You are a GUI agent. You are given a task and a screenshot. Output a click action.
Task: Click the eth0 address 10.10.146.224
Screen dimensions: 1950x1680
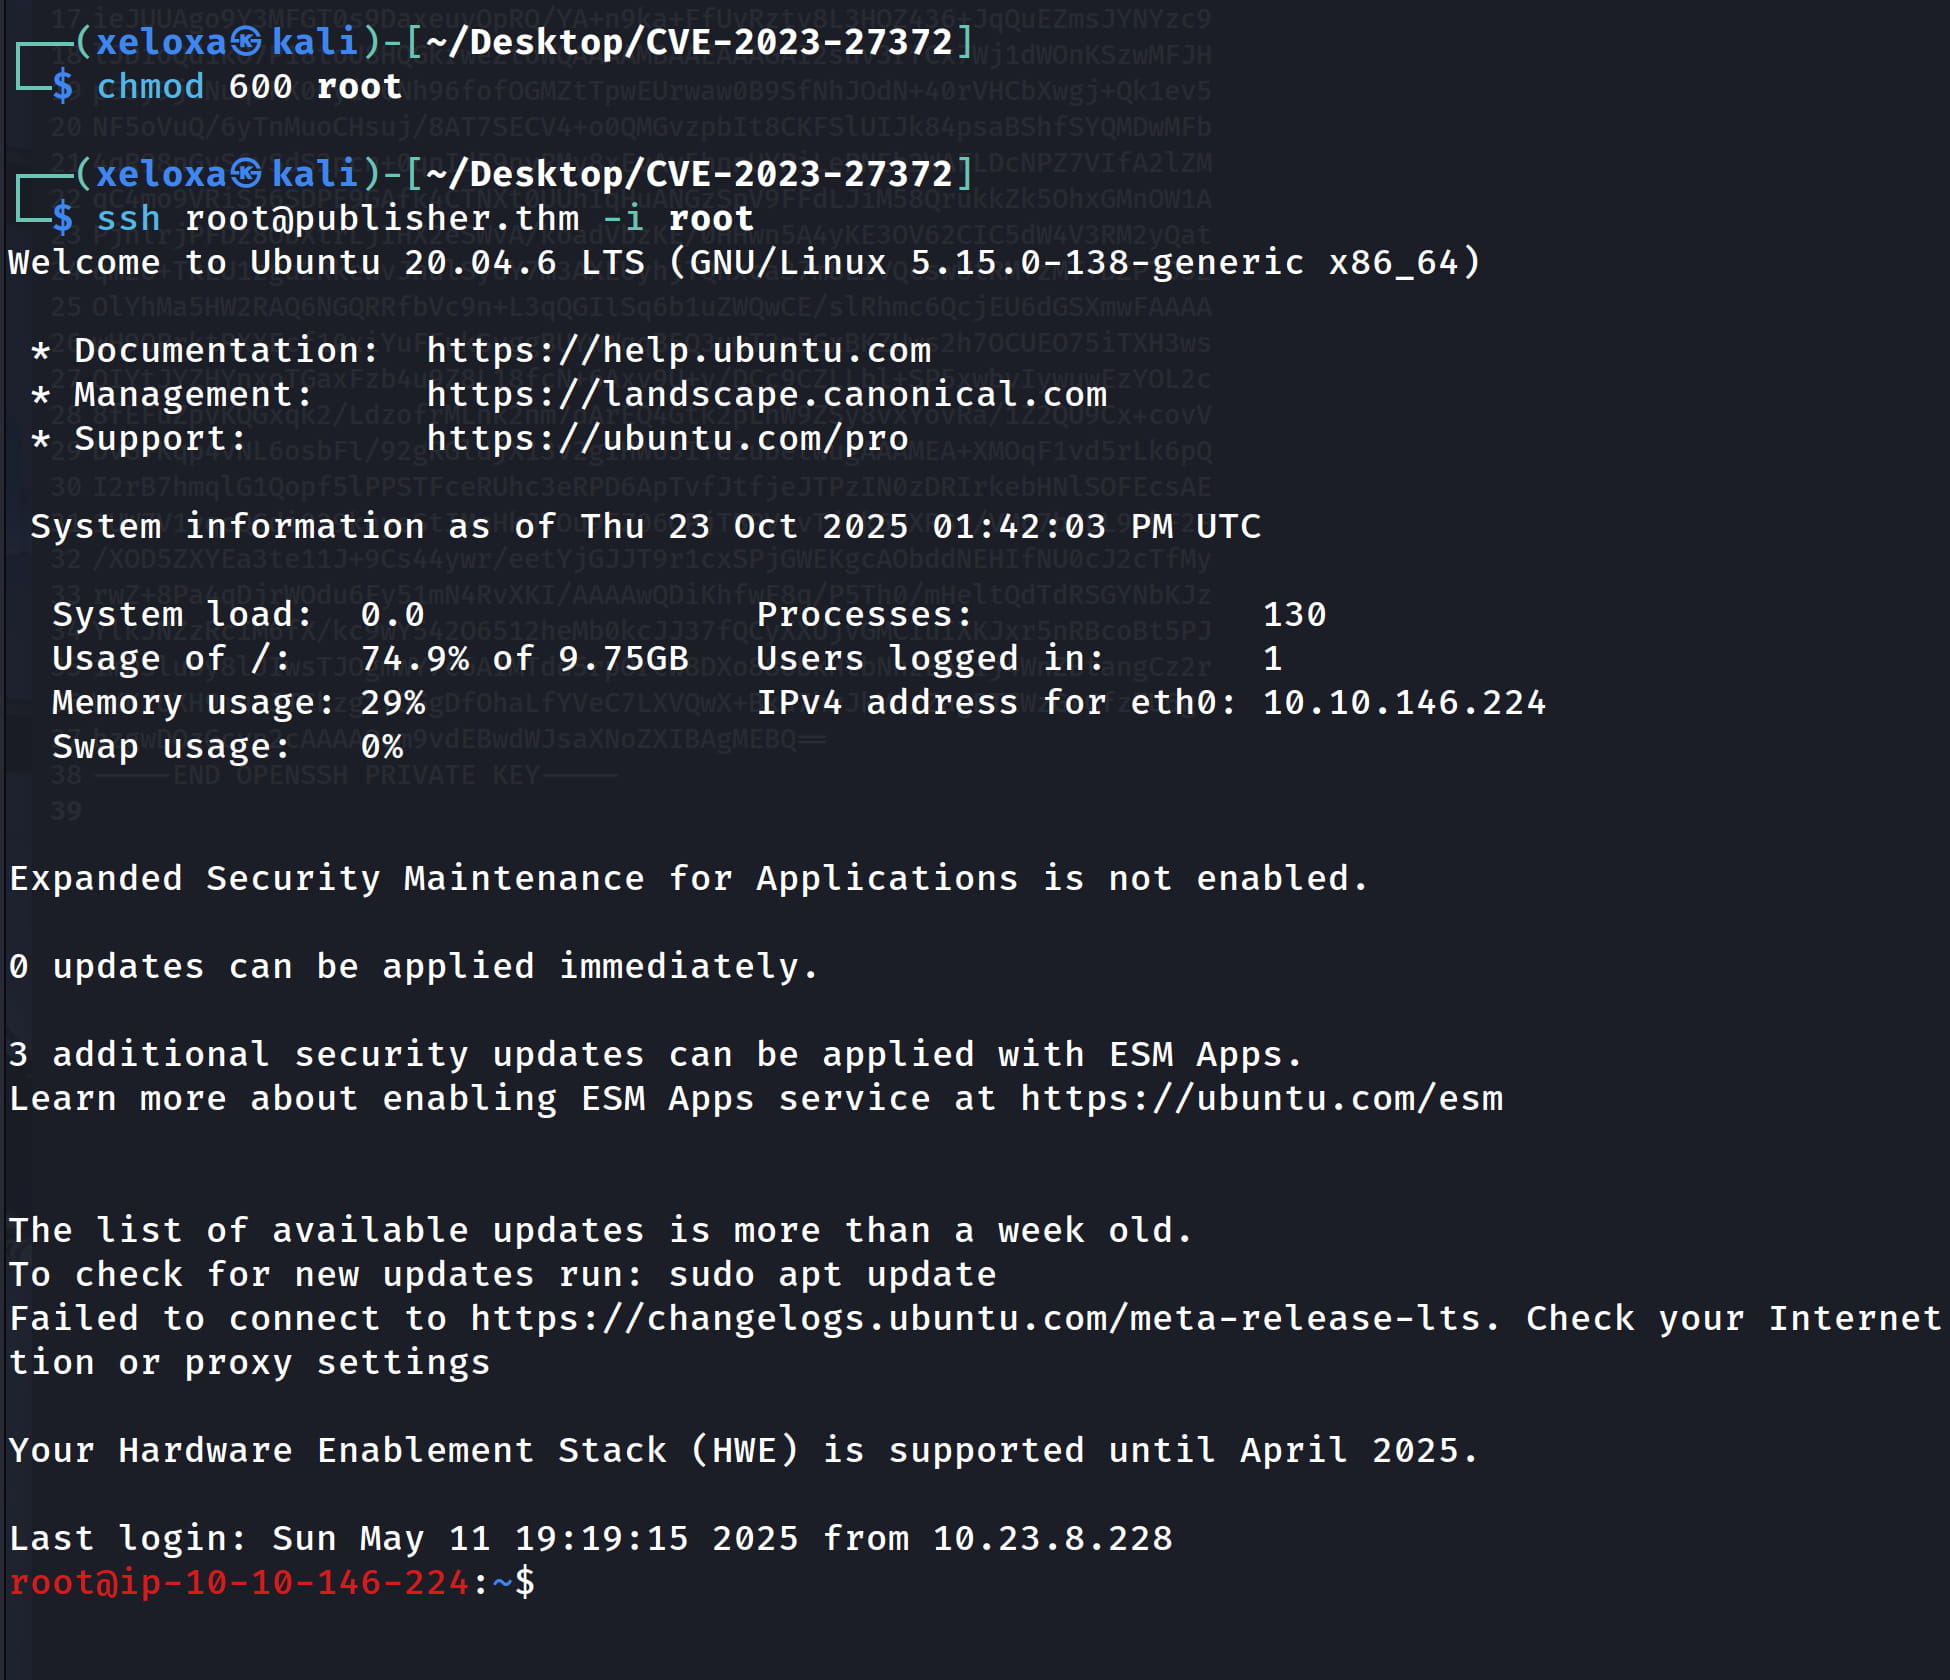pos(1404,702)
